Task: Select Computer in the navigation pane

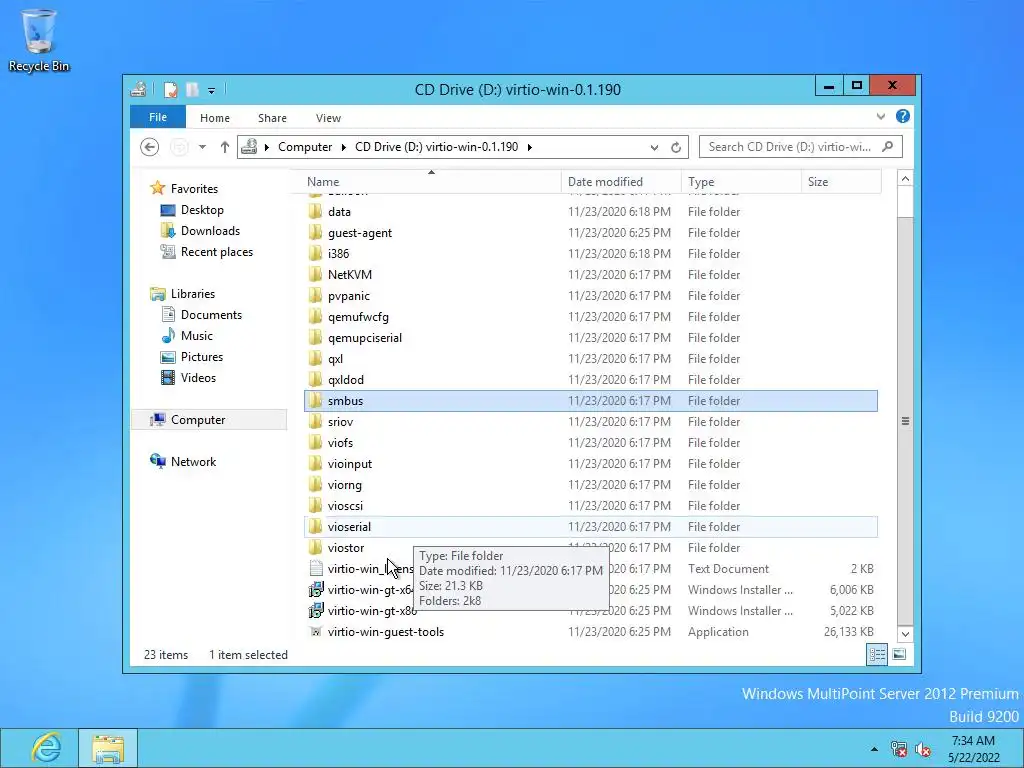Action: (198, 420)
